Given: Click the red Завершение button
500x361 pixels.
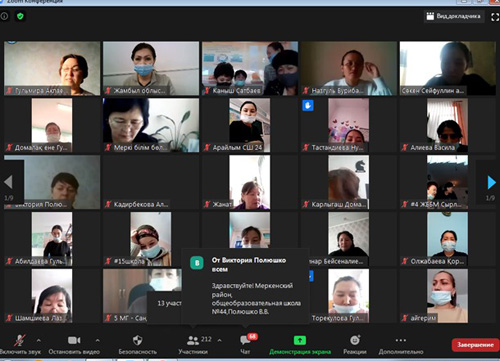Looking at the screenshot, I should [x=475, y=345].
